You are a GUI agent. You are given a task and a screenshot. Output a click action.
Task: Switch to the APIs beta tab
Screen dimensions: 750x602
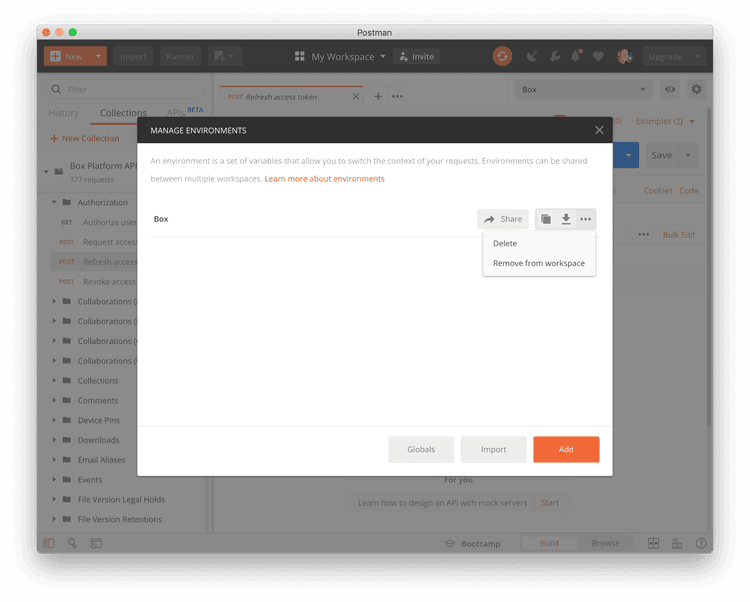pos(185,112)
